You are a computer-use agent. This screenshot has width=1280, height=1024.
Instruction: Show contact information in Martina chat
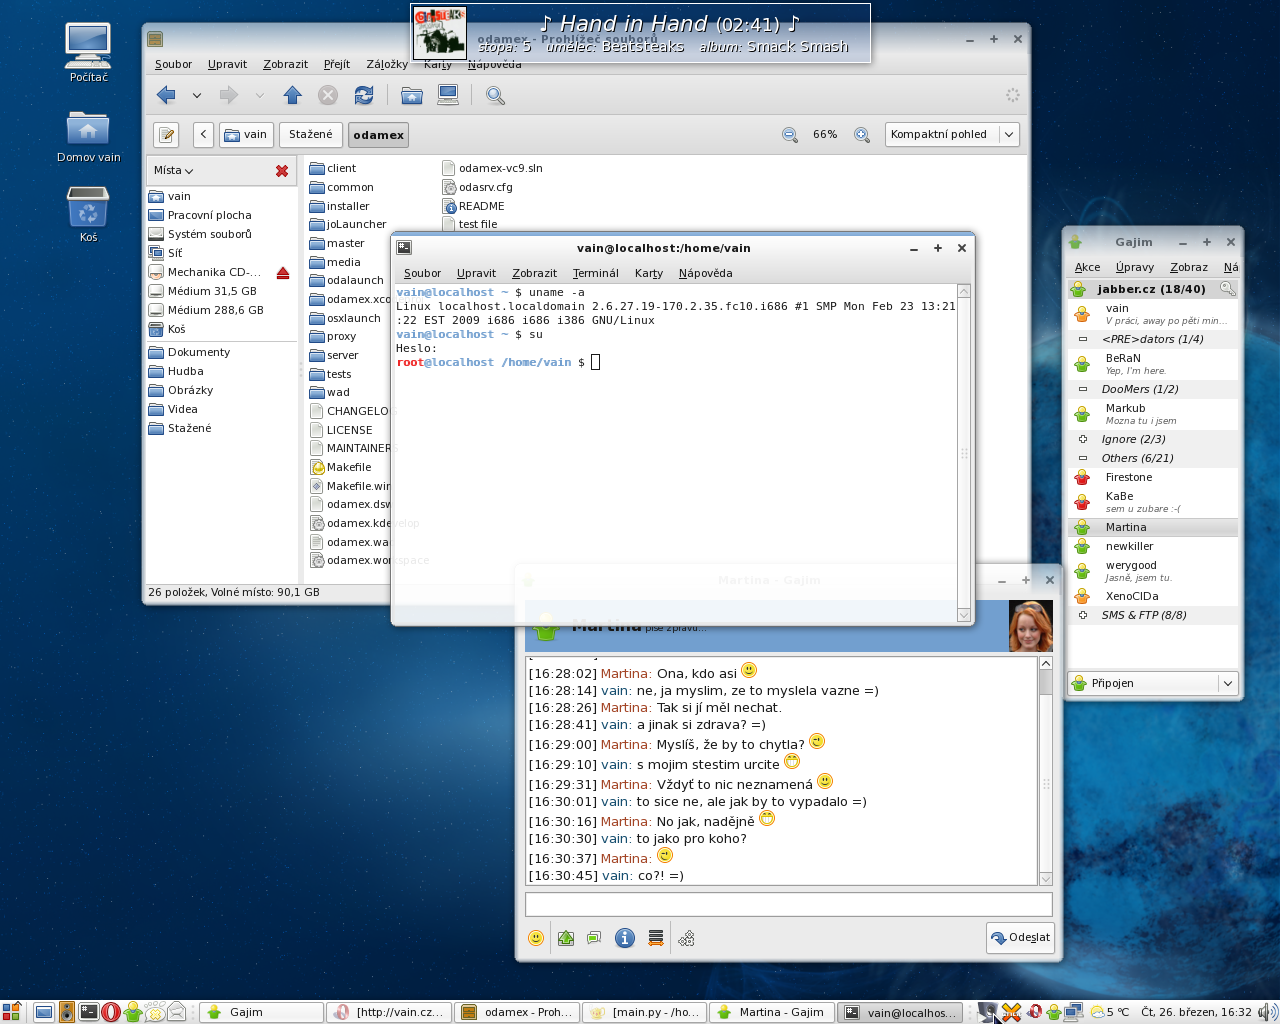point(625,938)
